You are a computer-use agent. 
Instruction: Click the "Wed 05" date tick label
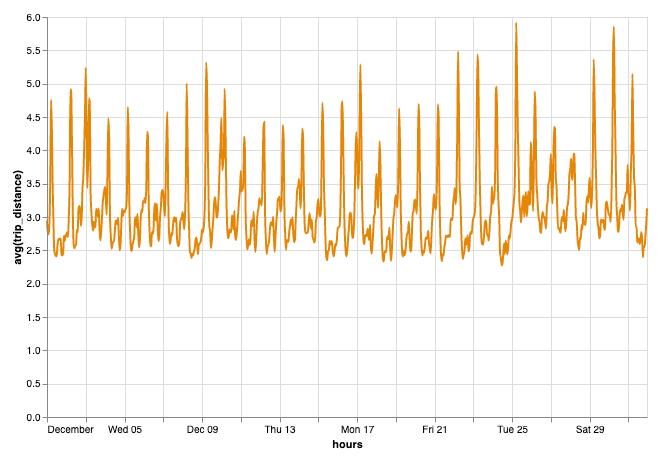tap(126, 430)
